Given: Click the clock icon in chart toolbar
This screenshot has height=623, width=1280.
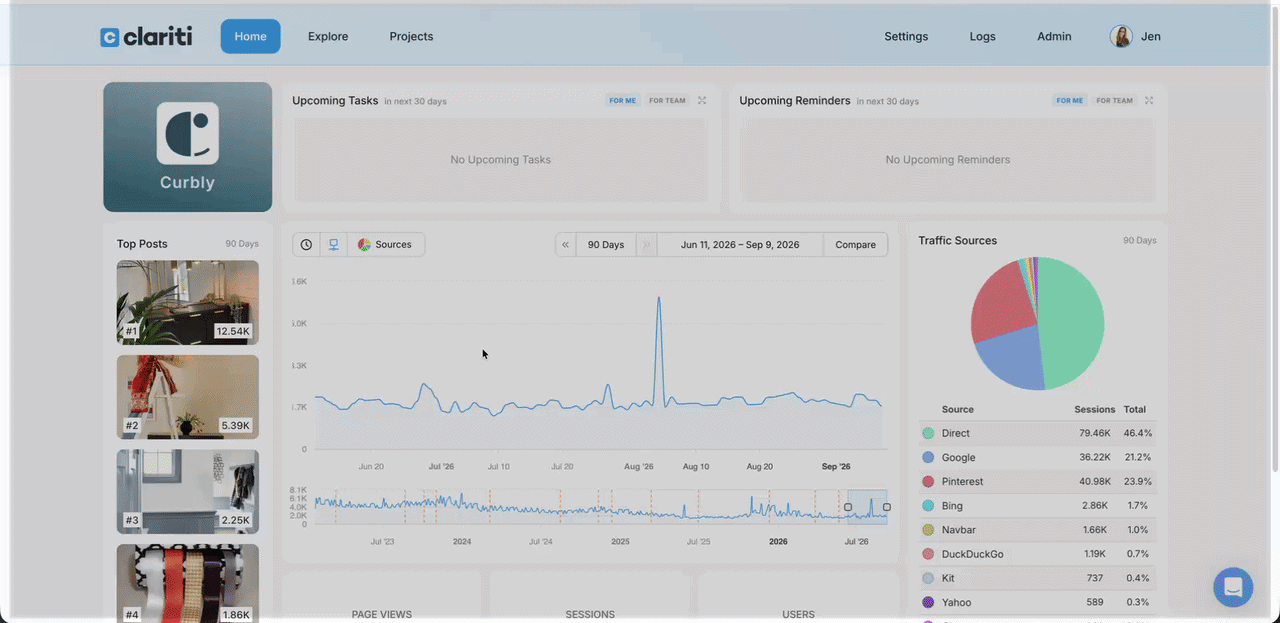Looking at the screenshot, I should click(306, 244).
